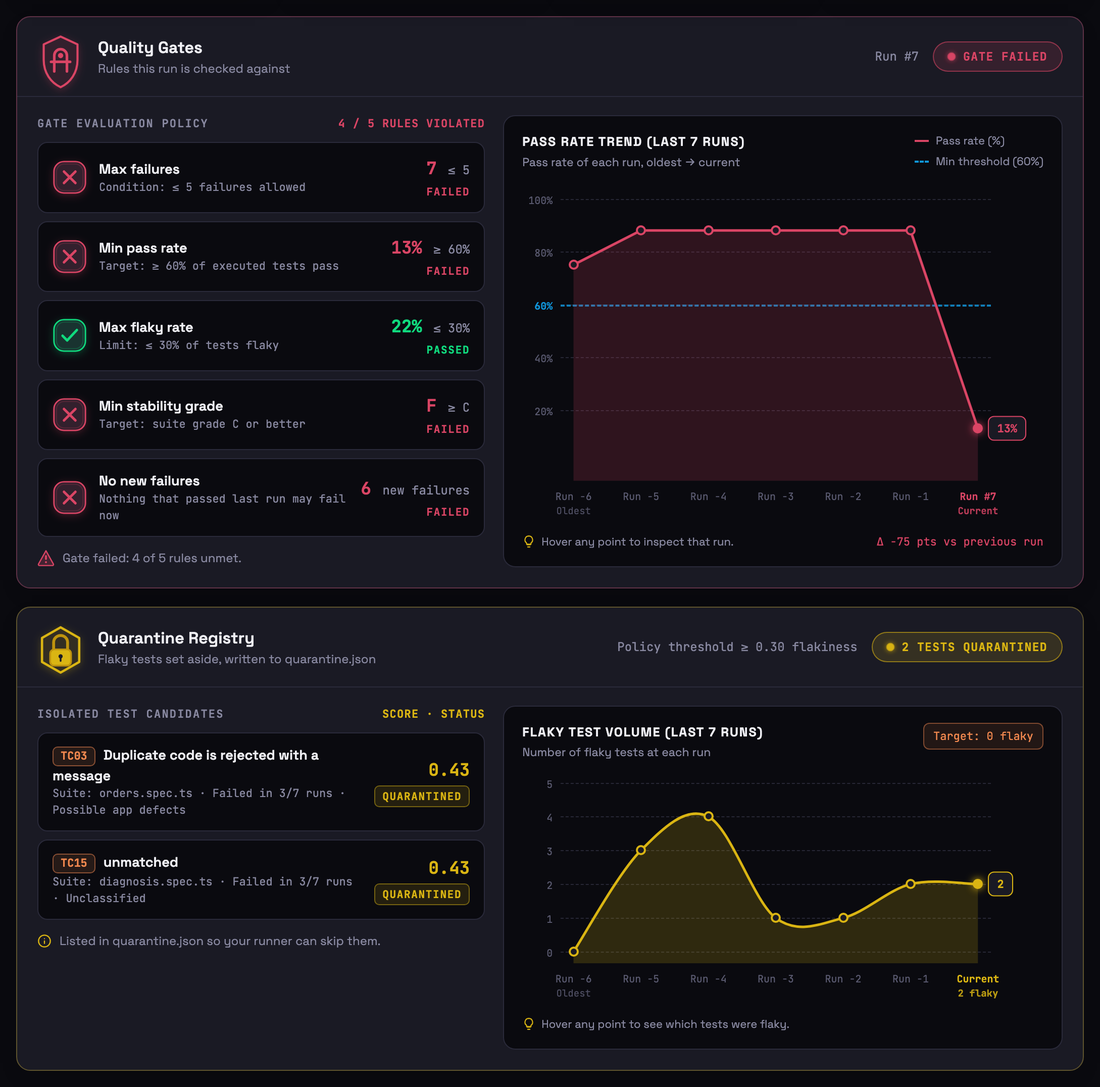Select the Run -5 point on pass rate chart

641,230
